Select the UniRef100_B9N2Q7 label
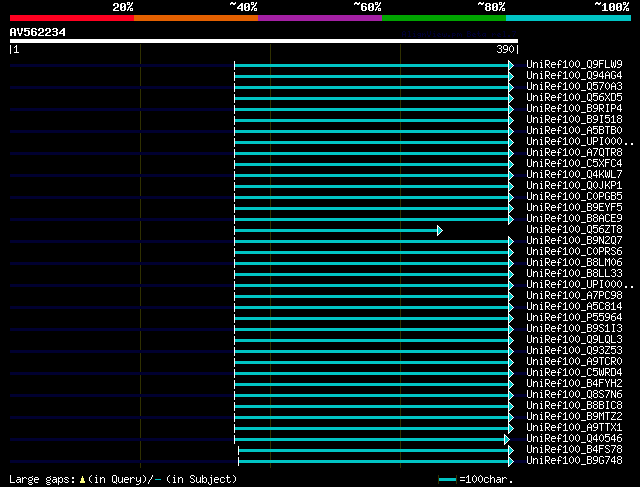 tap(574, 241)
